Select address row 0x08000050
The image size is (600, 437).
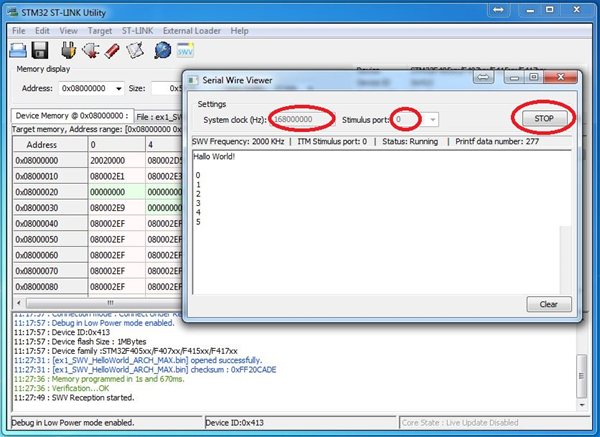(x=50, y=239)
